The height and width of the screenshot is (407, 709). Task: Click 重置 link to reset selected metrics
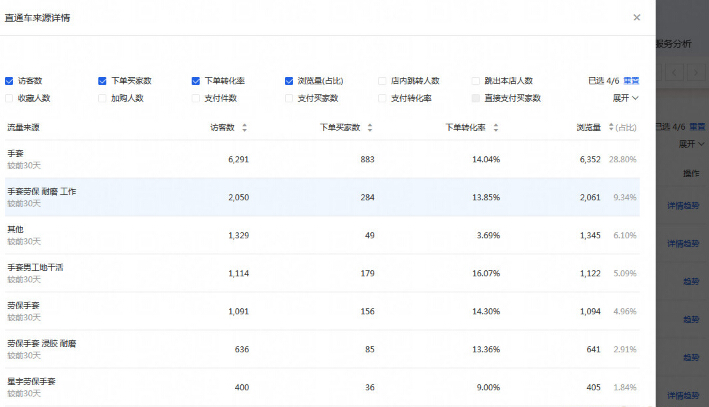click(x=631, y=81)
